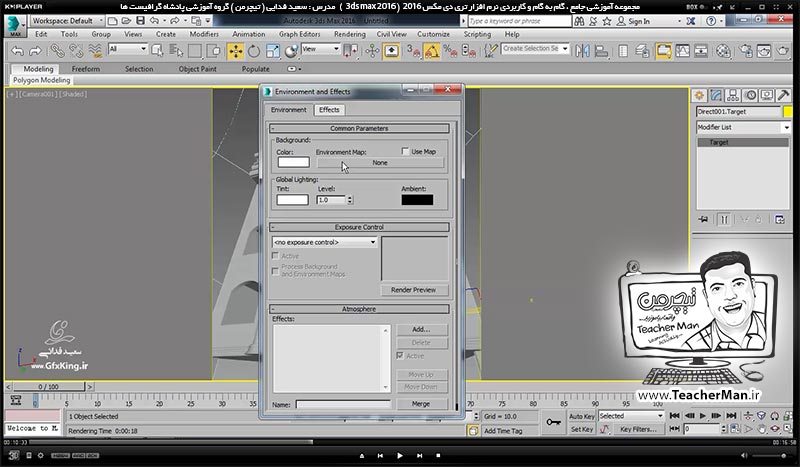Toggle Angle Snap in the main toolbar
The width and height of the screenshot is (800, 467).
click(432, 51)
